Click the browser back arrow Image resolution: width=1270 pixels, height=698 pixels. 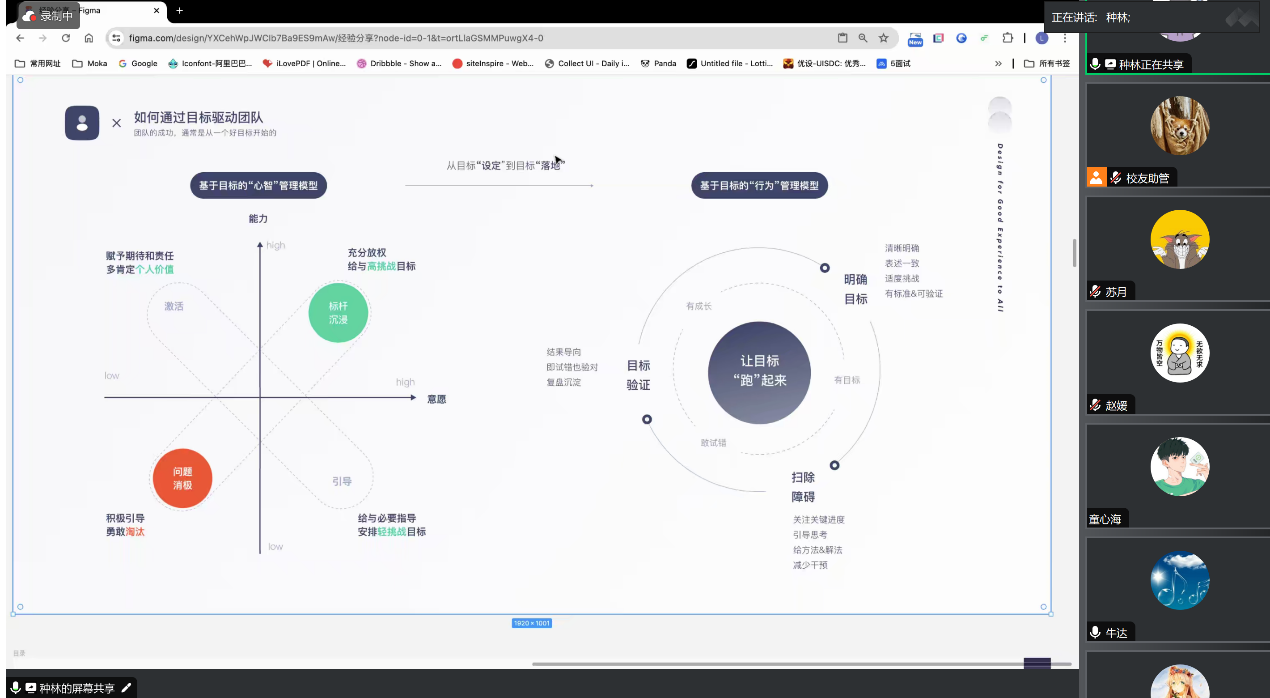20,38
